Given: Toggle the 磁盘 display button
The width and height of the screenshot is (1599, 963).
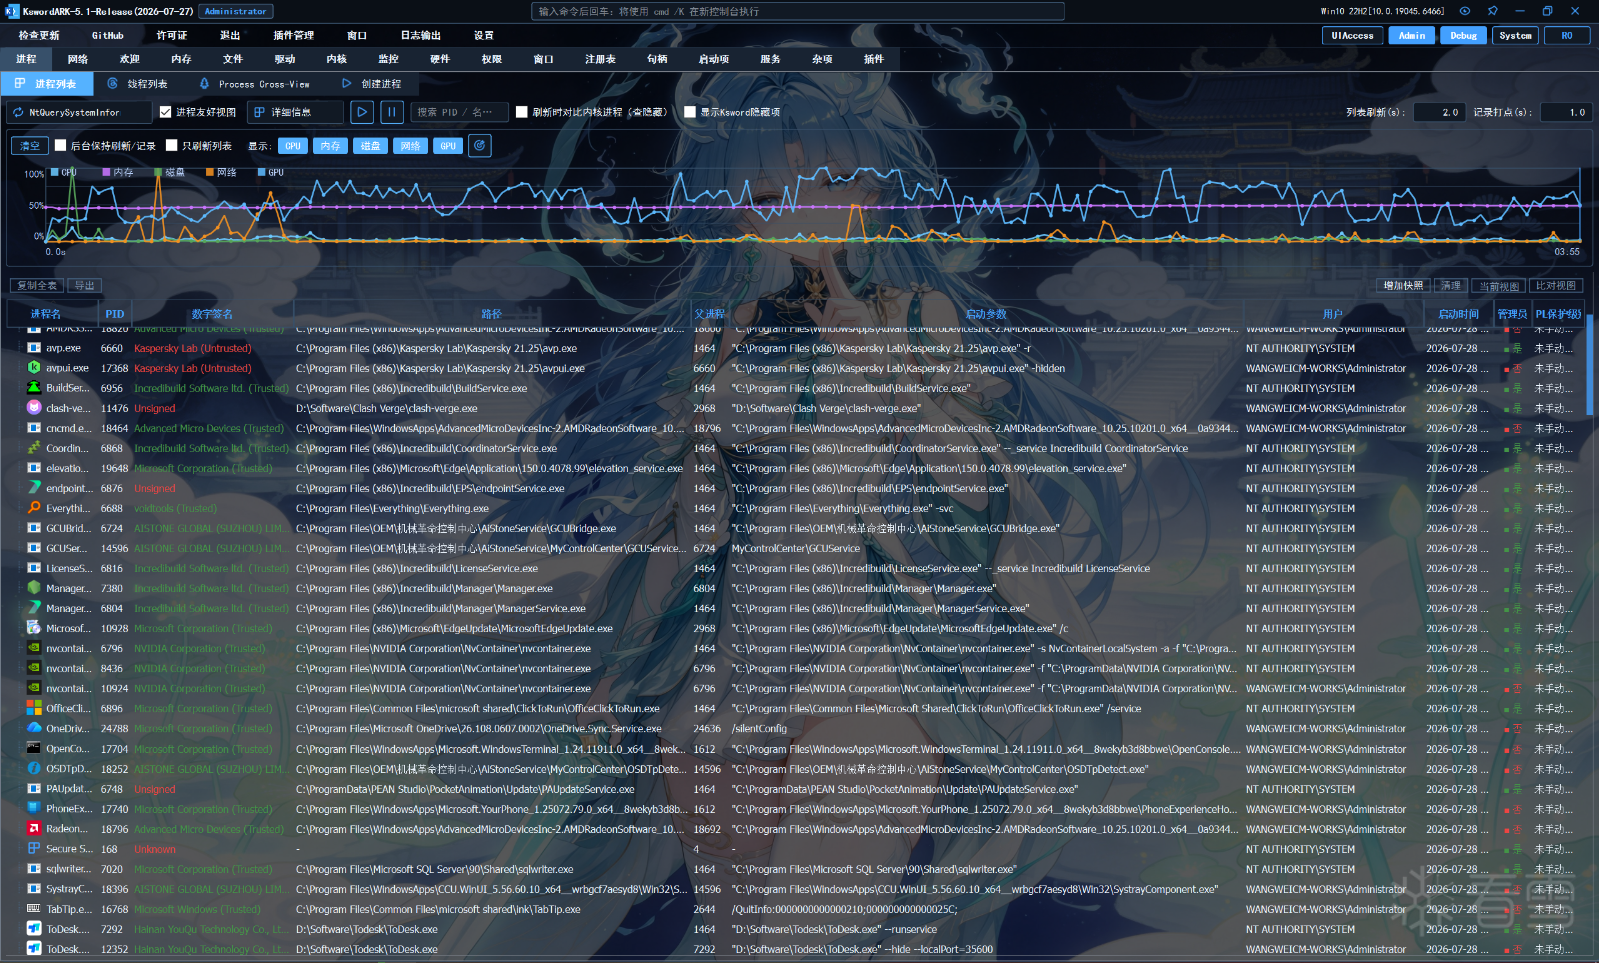Looking at the screenshot, I should coord(370,146).
